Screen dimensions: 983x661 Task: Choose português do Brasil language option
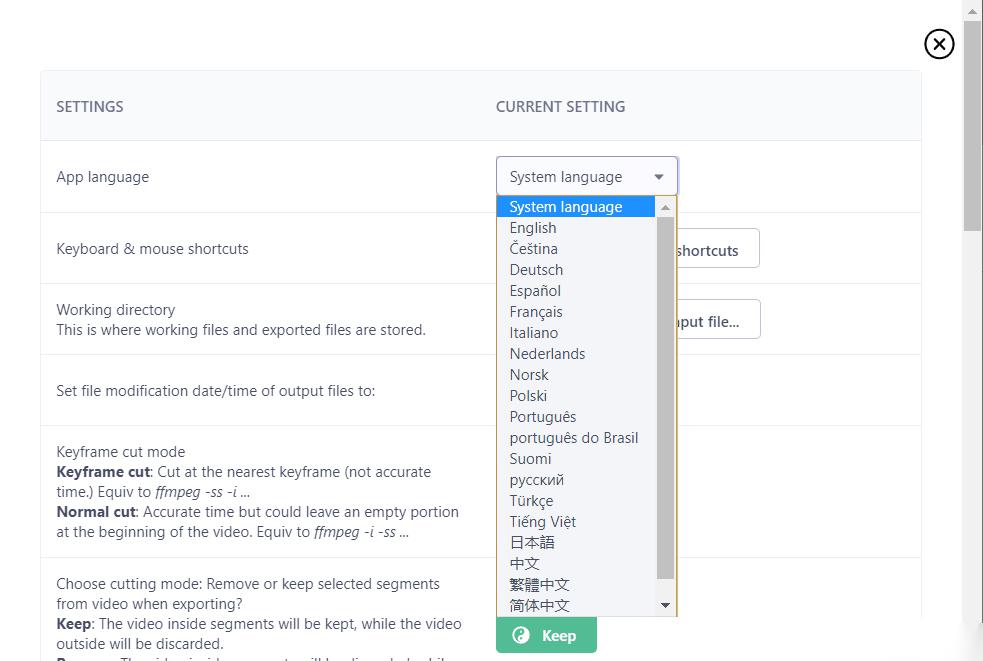tap(576, 438)
